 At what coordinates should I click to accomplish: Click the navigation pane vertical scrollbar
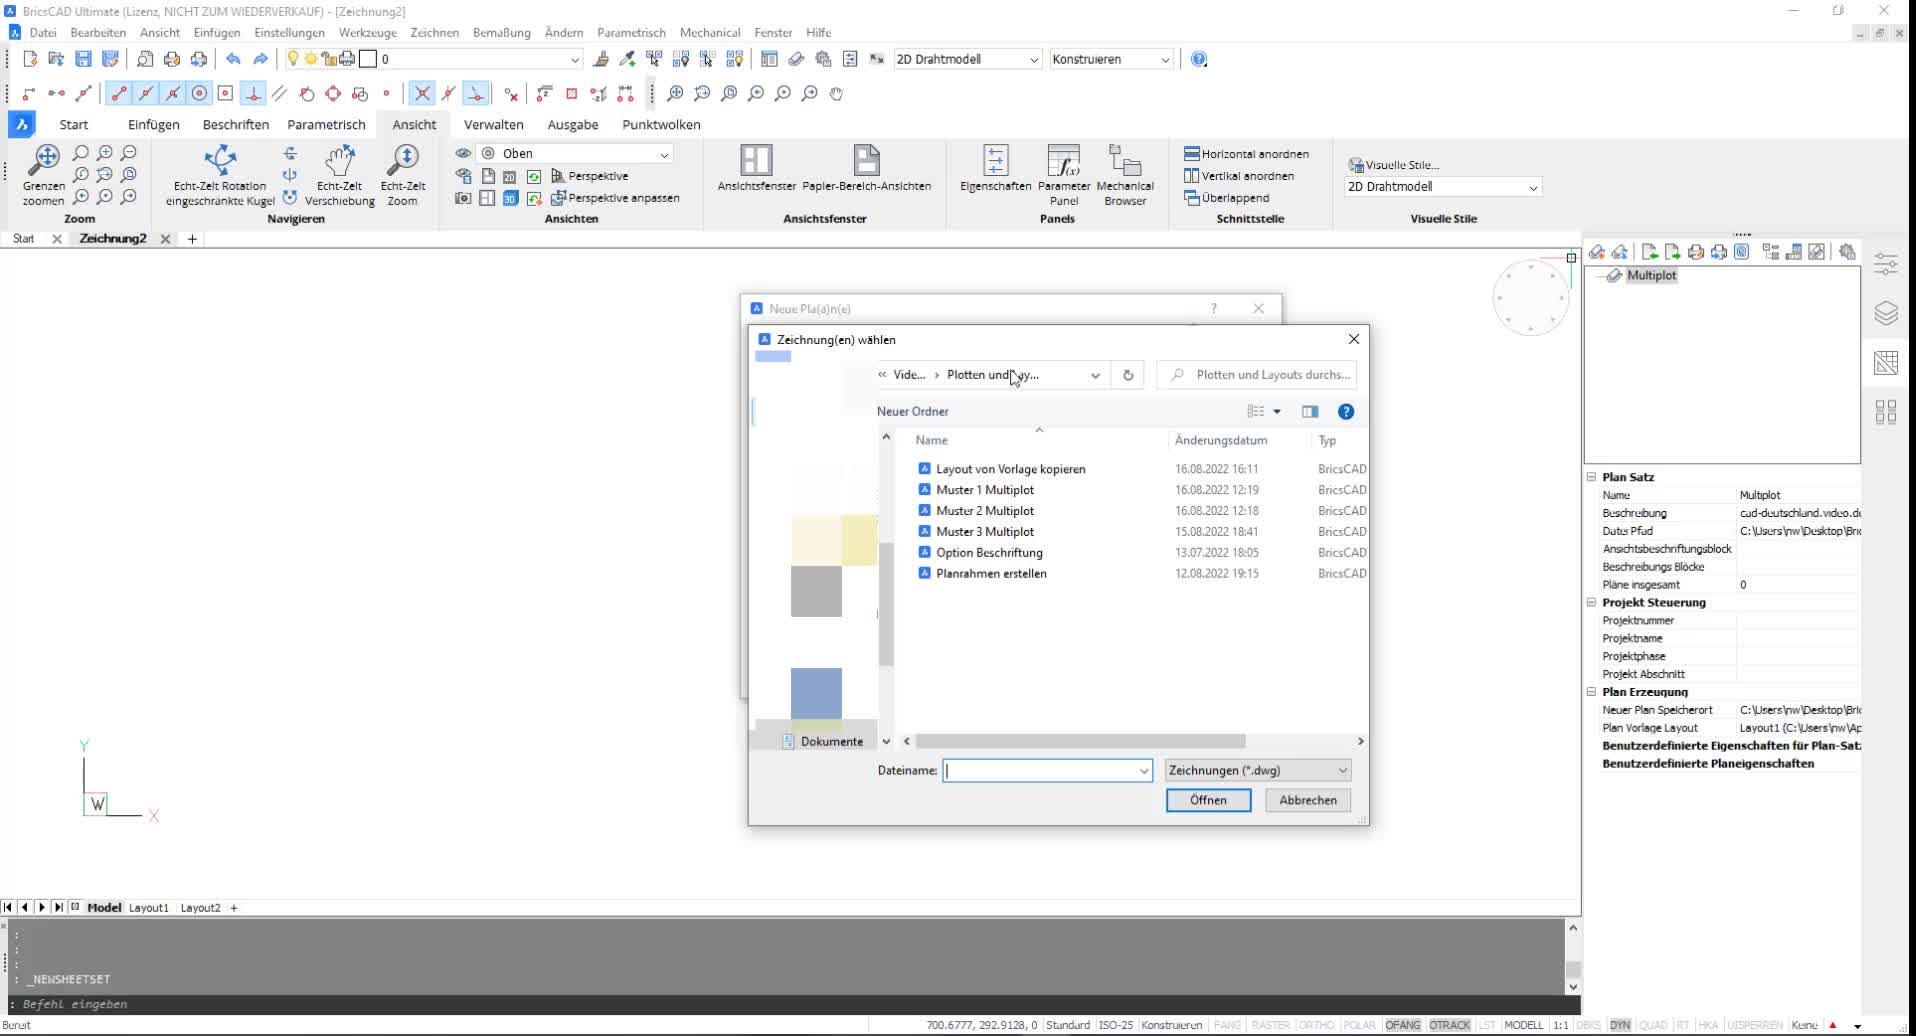click(885, 604)
